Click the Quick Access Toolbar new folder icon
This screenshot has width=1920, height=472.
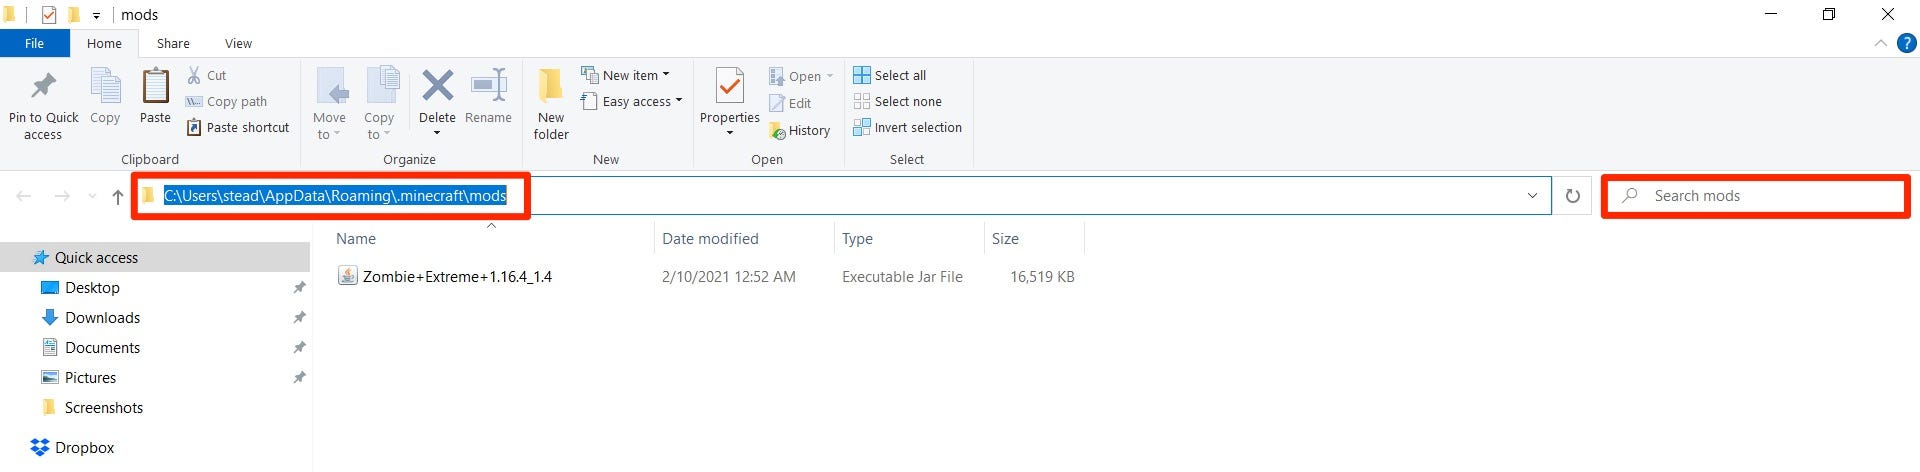pyautogui.click(x=74, y=14)
